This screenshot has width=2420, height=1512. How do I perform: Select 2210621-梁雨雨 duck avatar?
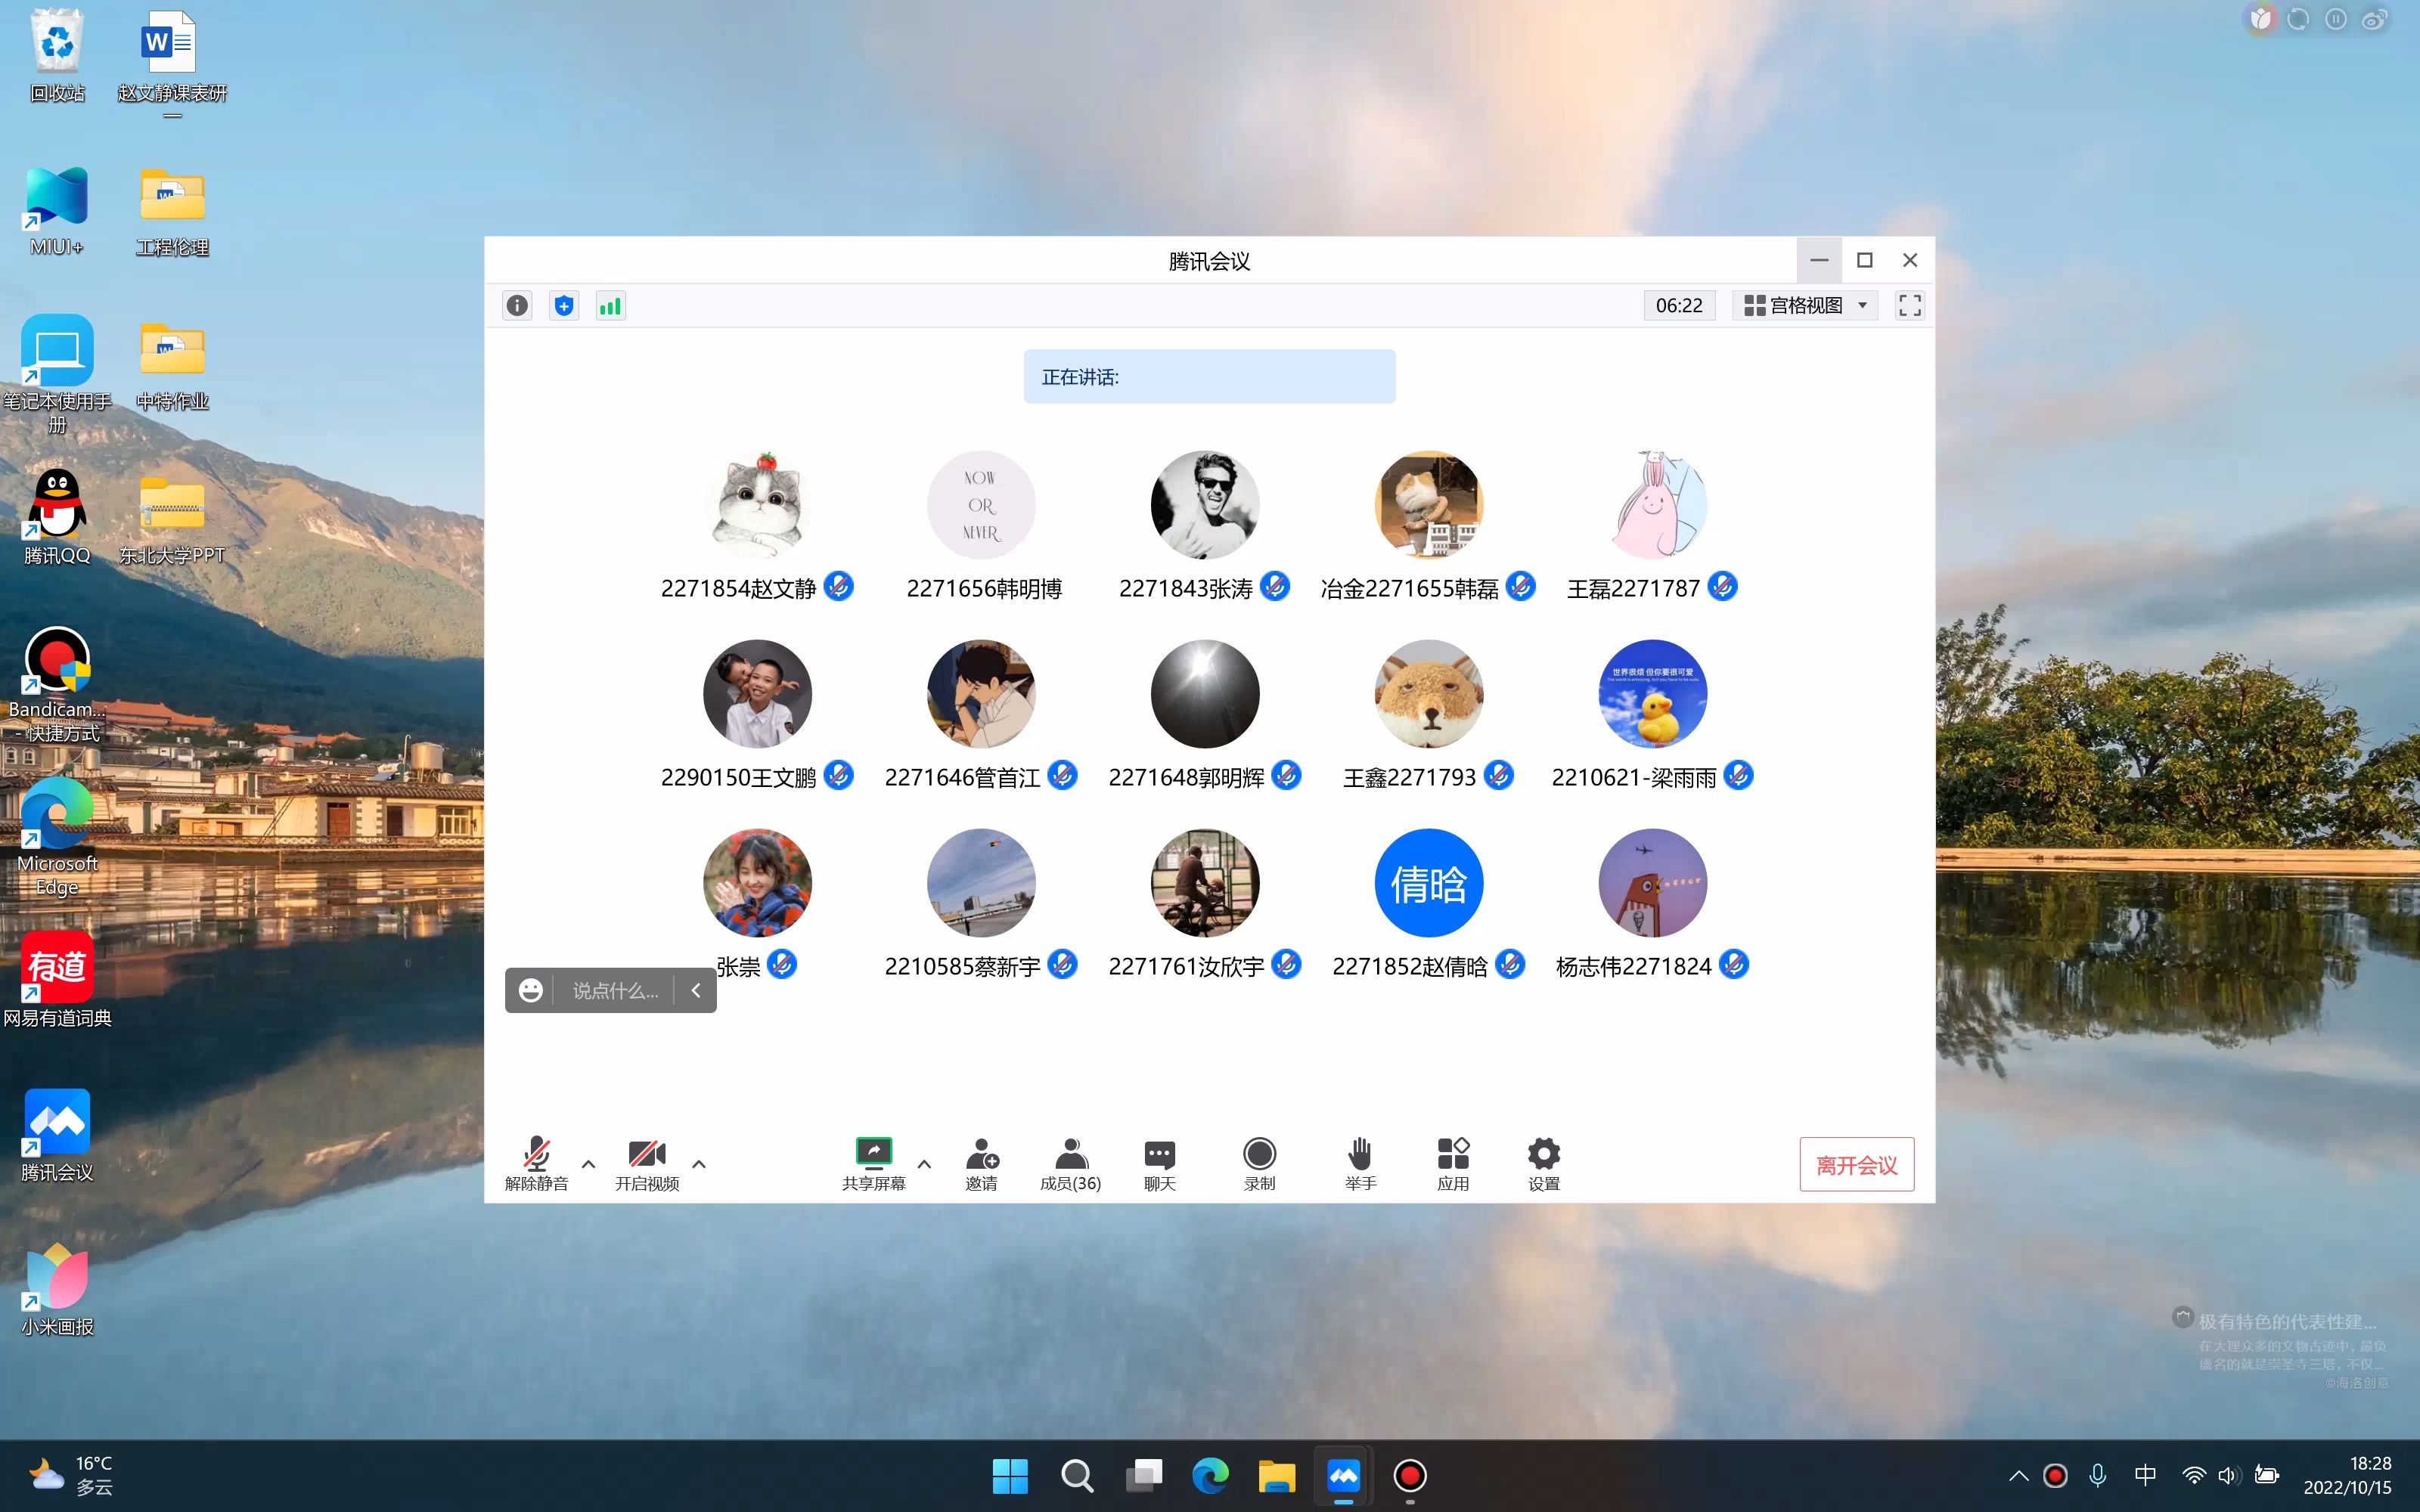pos(1653,694)
